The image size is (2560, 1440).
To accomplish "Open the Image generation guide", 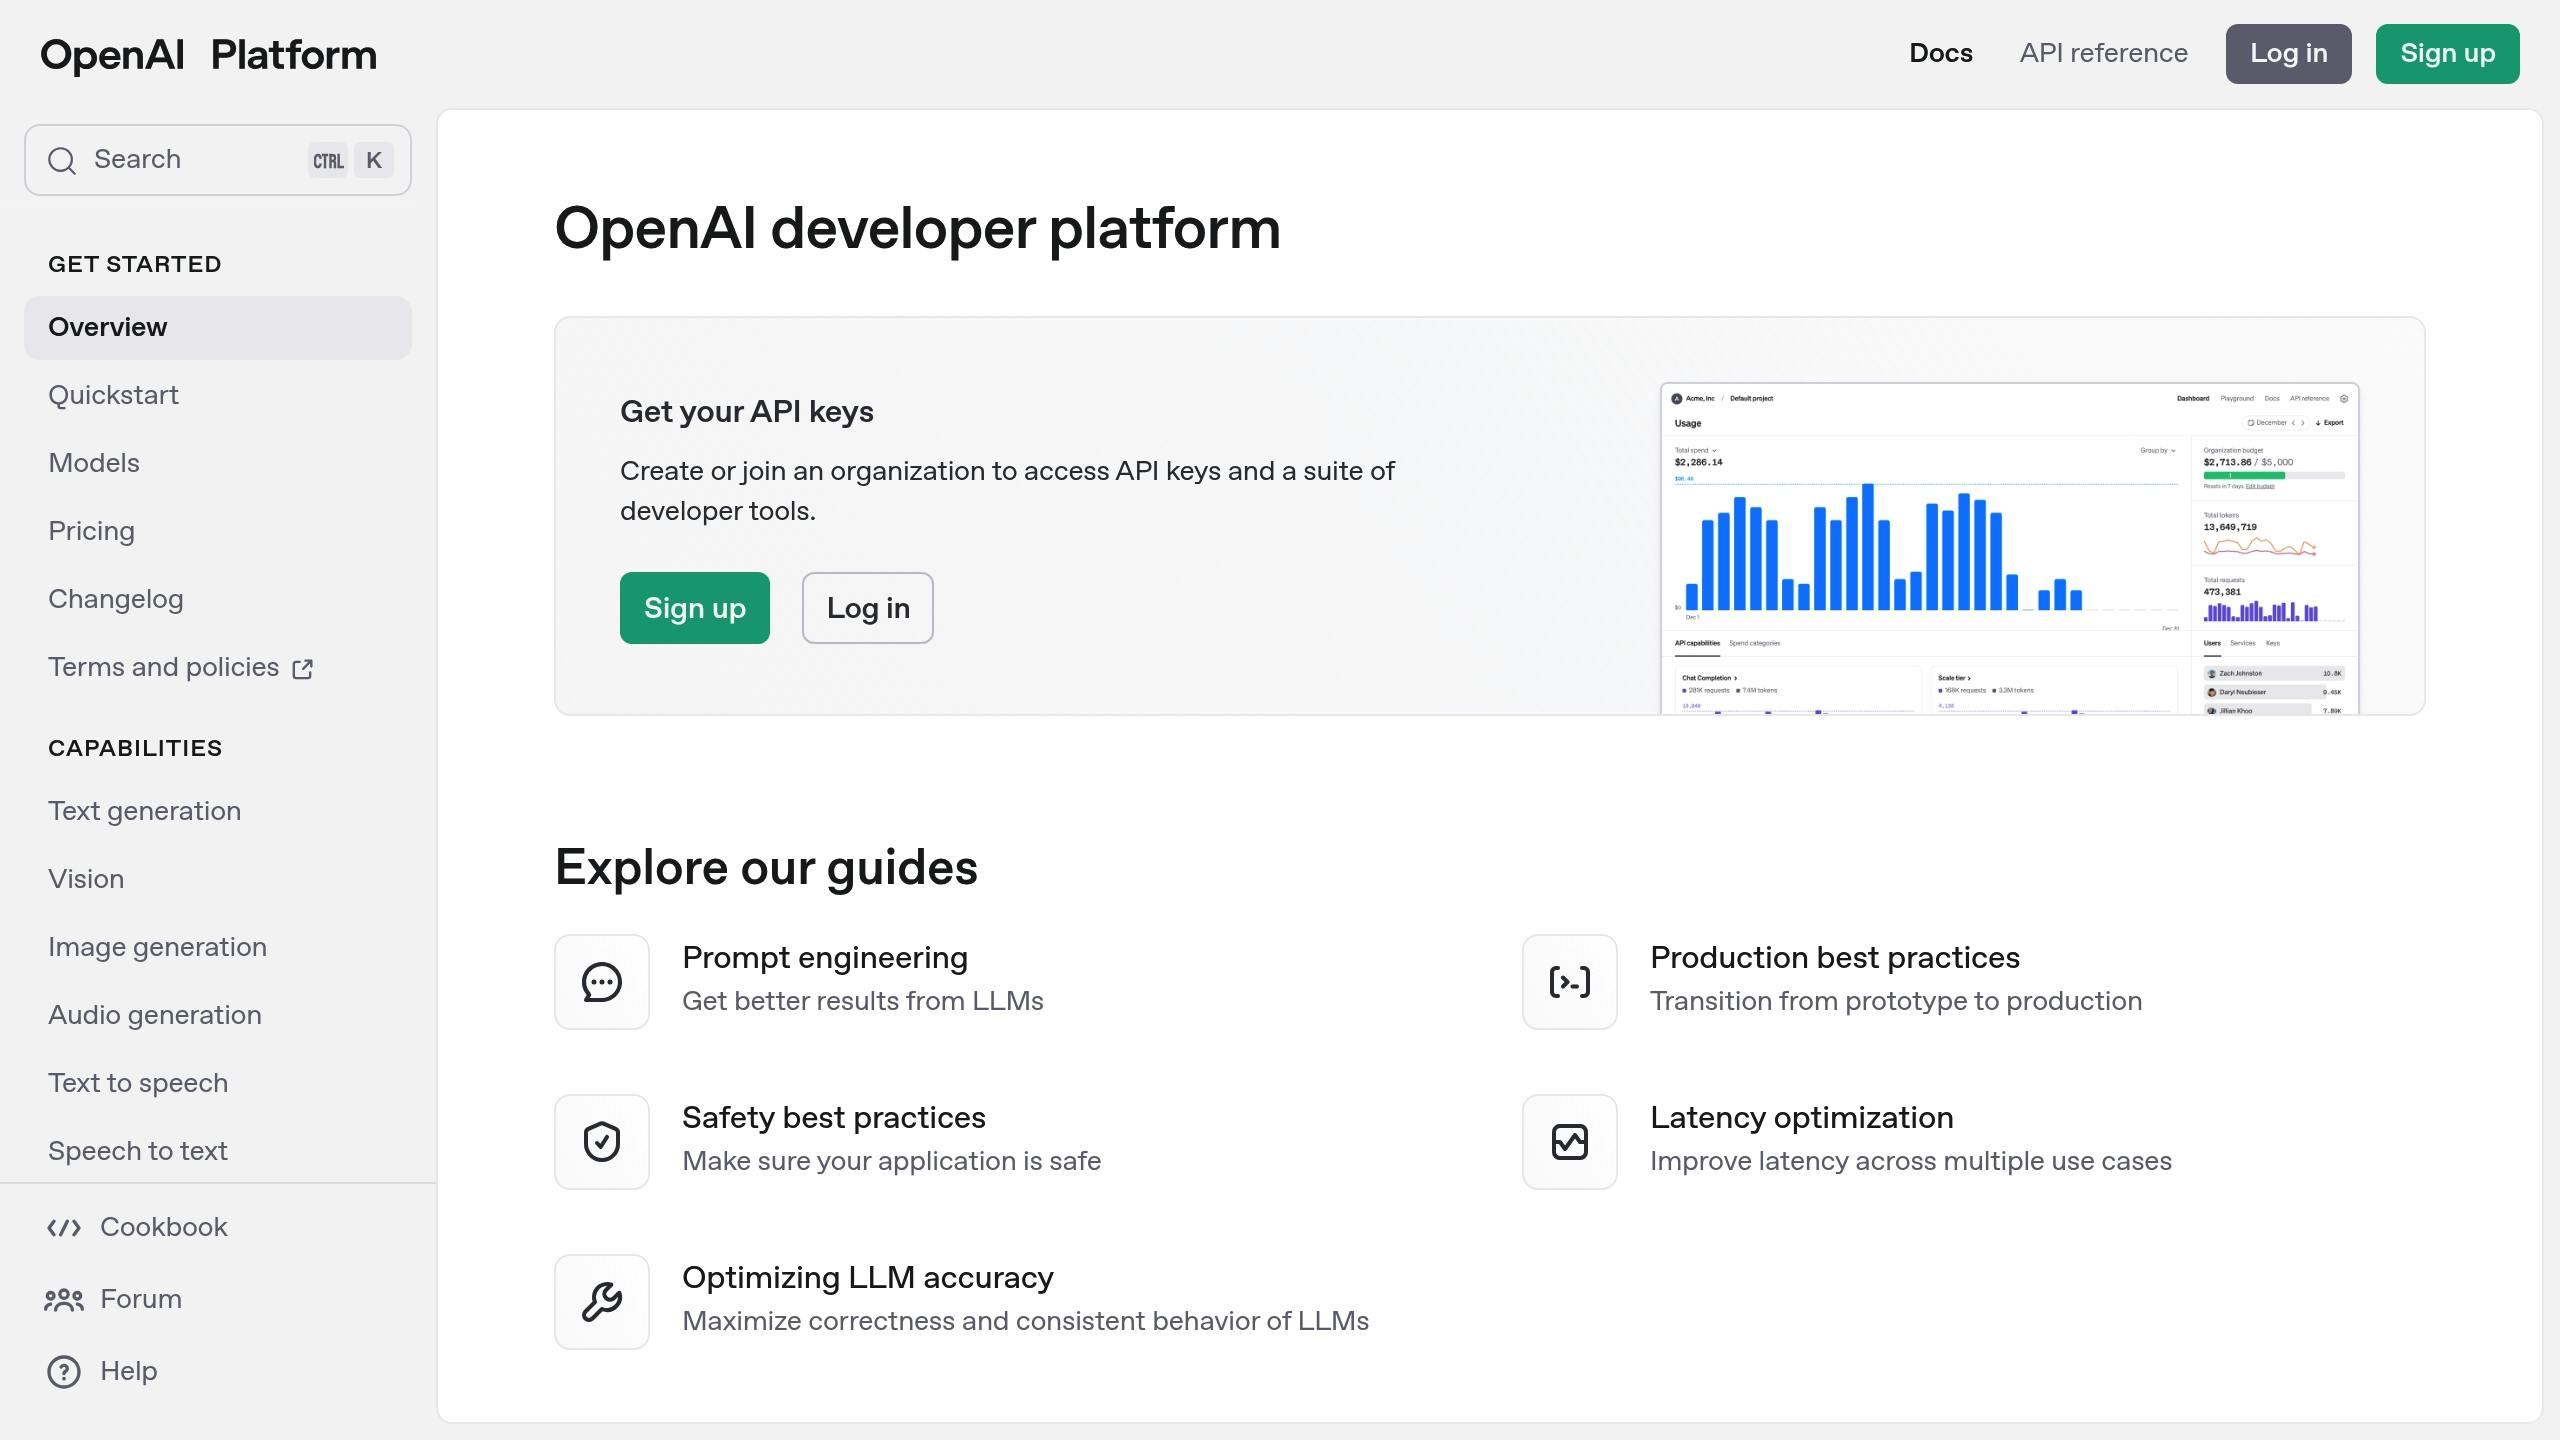I will (x=157, y=947).
